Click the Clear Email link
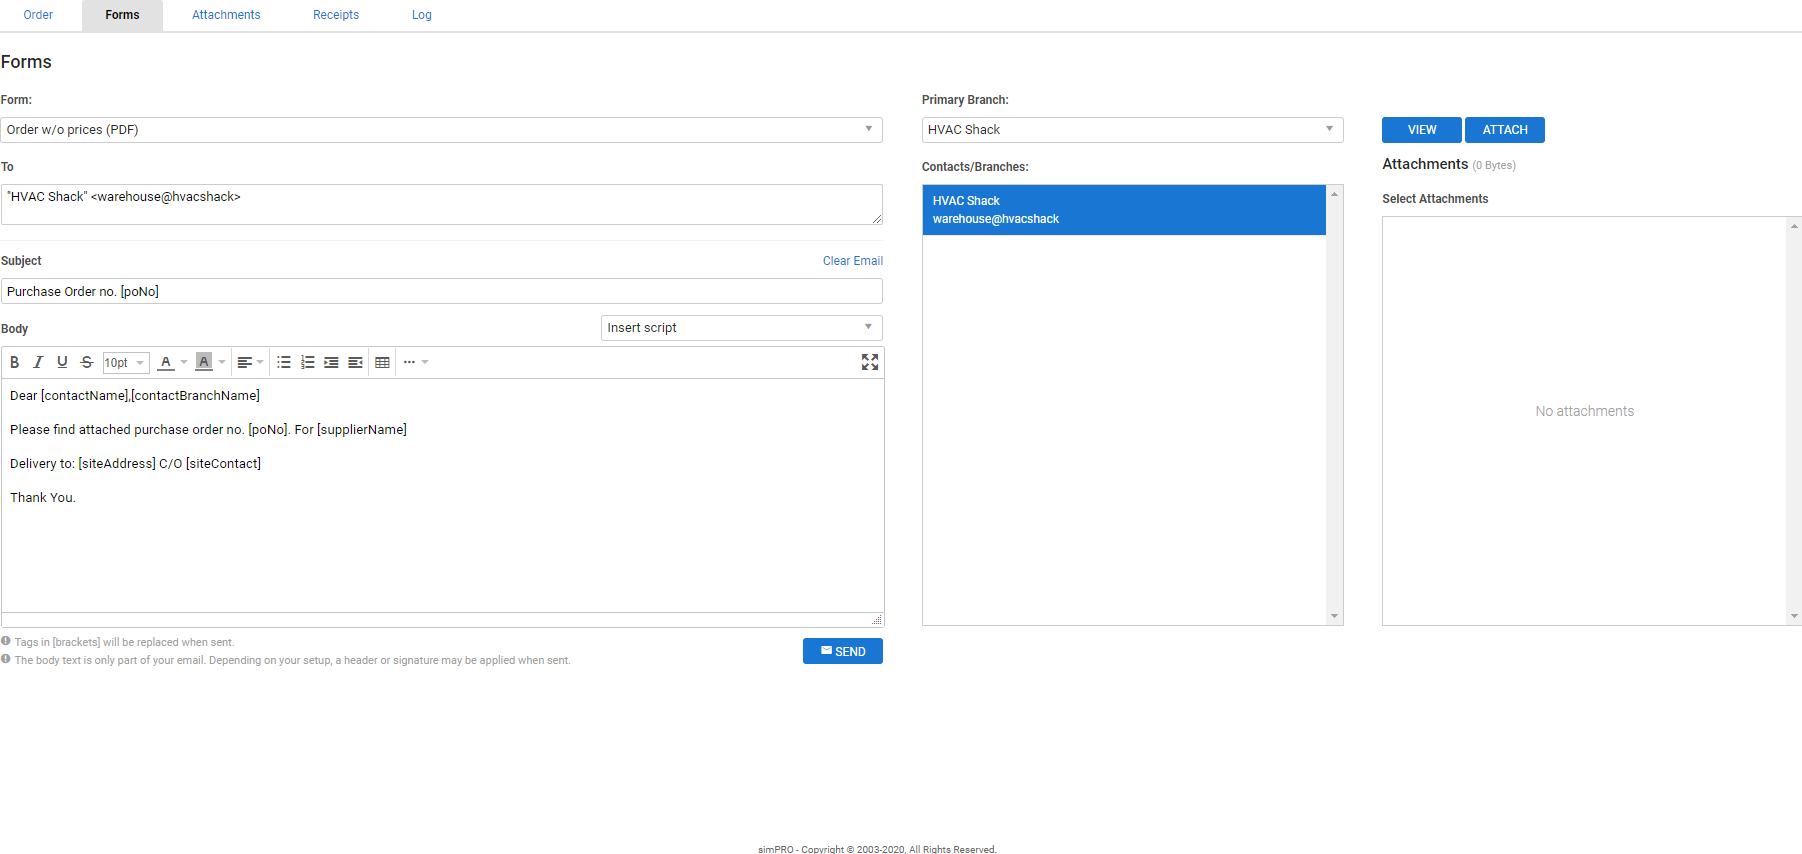Viewport: 1802px width, 854px height. (853, 261)
